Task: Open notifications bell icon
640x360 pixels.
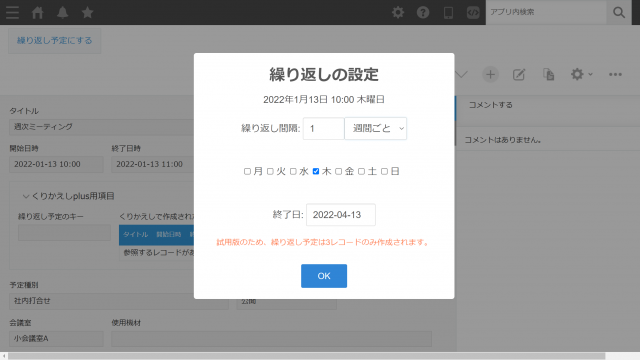Action: click(x=62, y=12)
